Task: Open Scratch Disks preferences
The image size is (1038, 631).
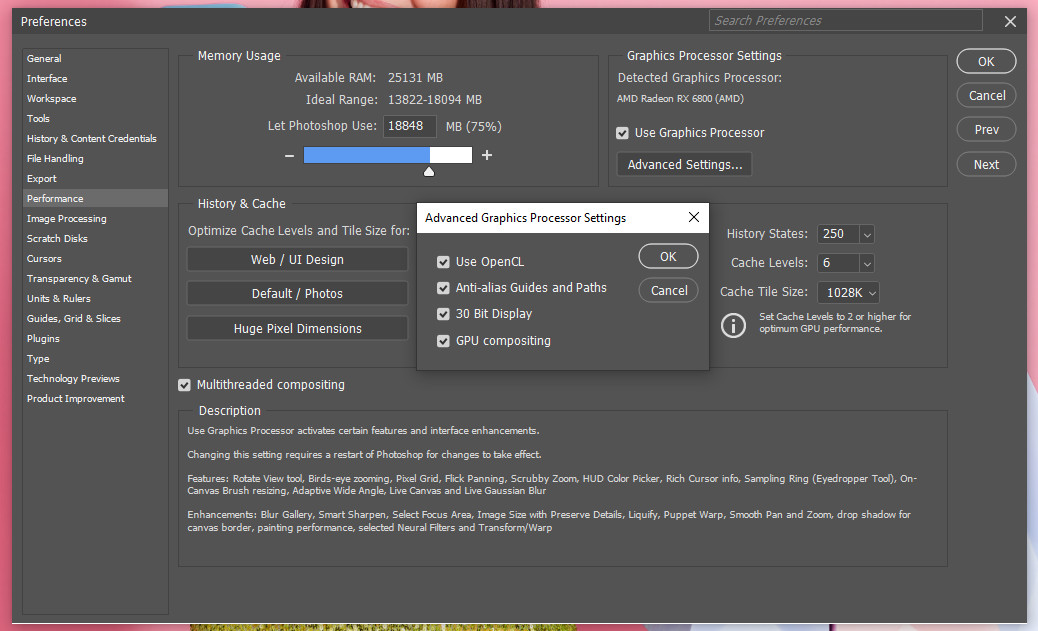Action: coord(95,238)
